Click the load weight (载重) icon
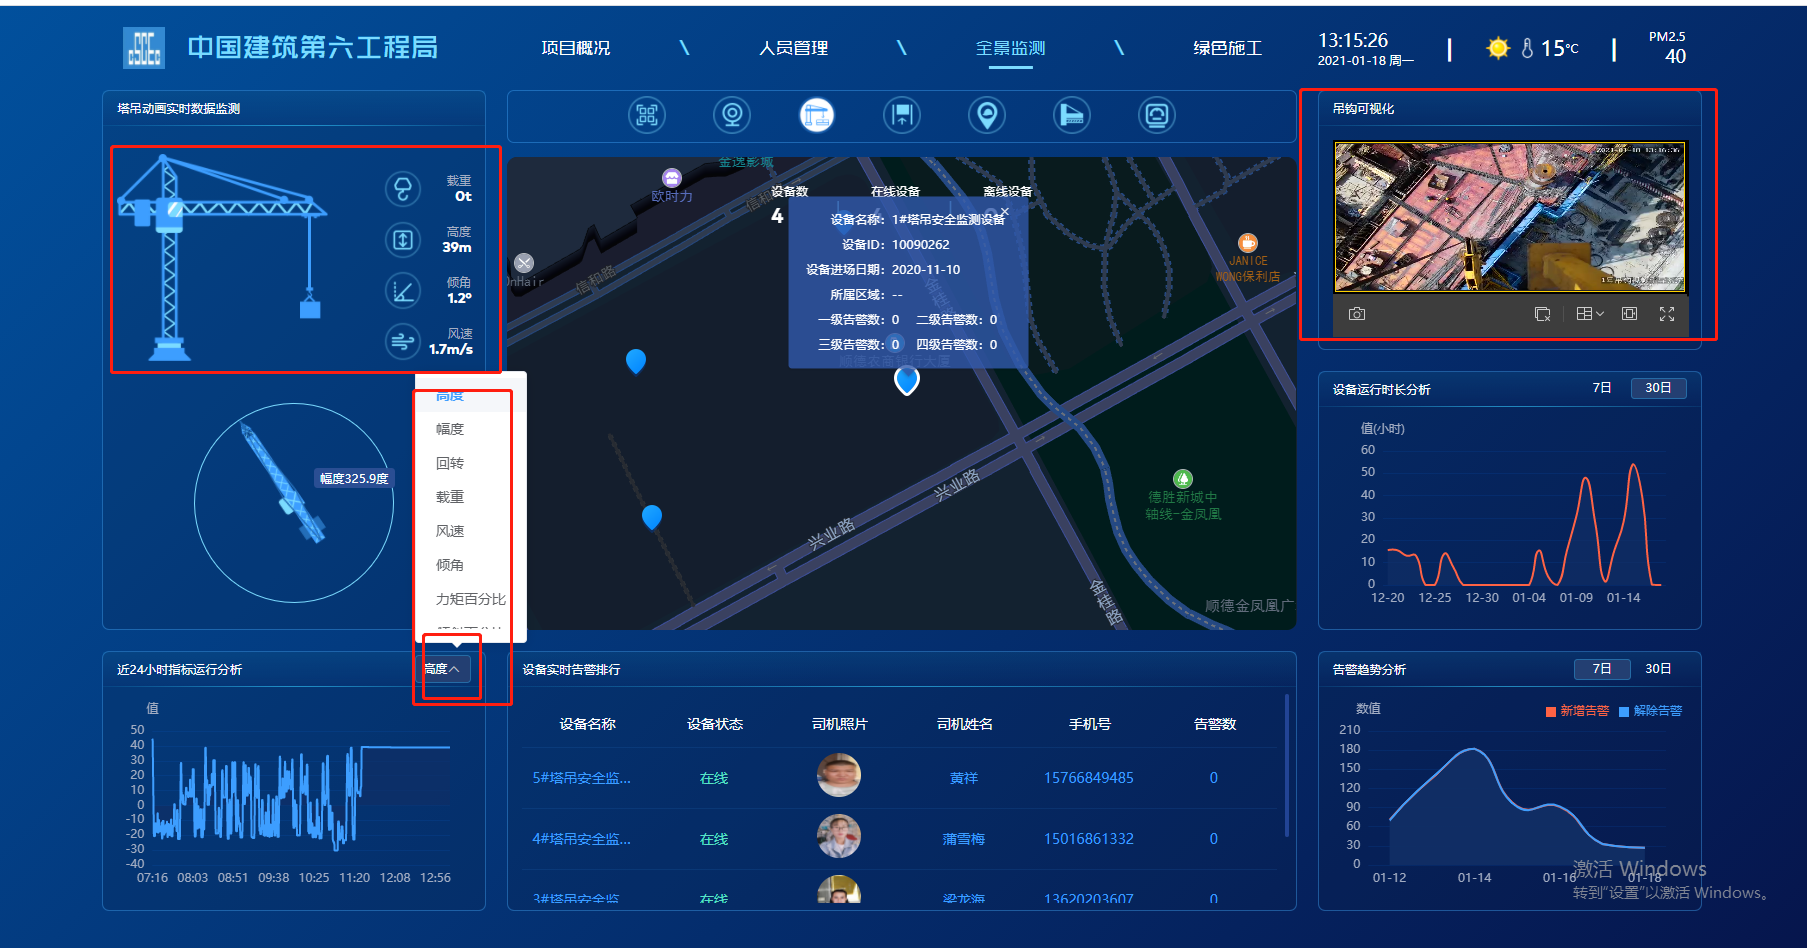 coord(403,188)
